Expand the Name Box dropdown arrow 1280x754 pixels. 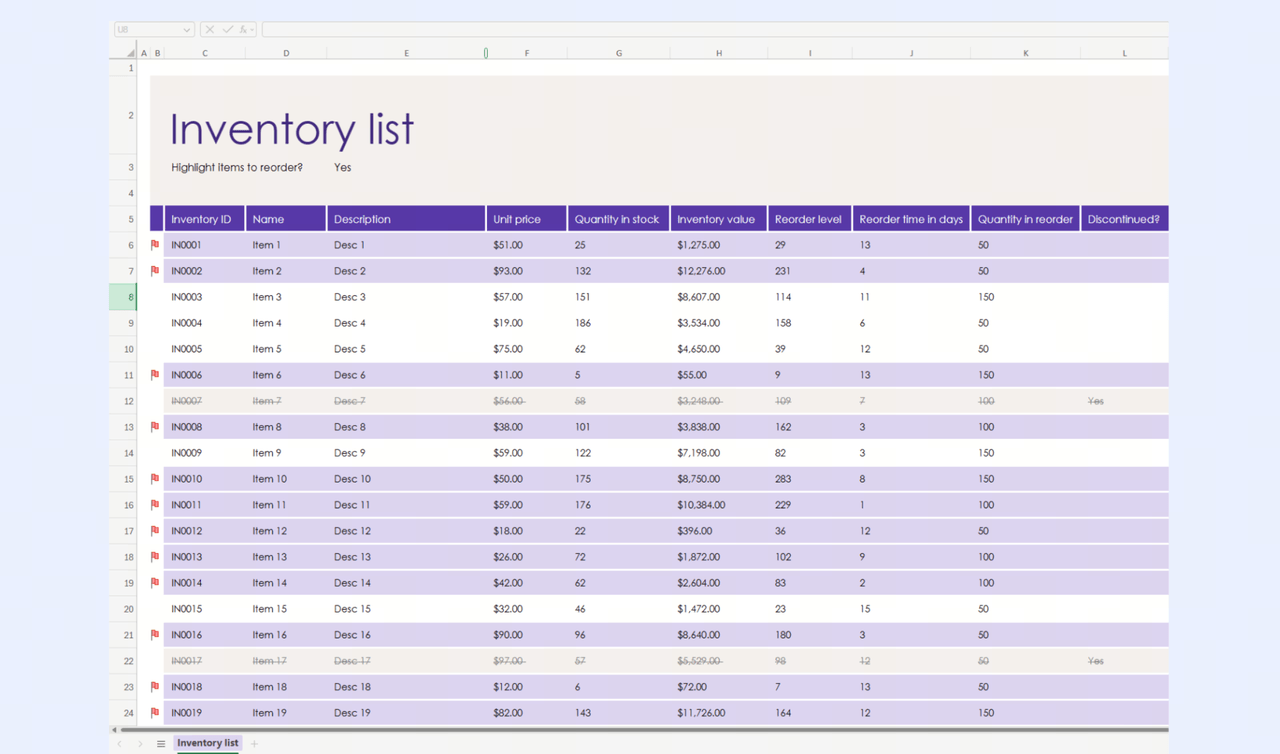point(186,30)
